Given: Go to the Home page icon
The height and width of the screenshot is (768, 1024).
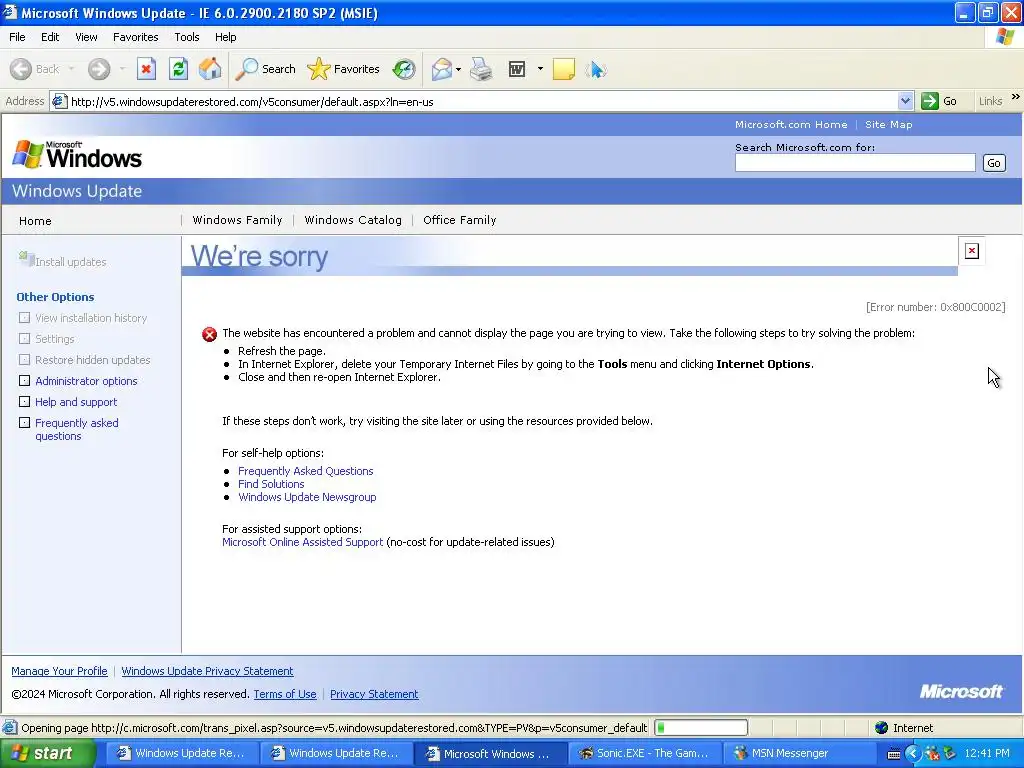Looking at the screenshot, I should coord(210,69).
